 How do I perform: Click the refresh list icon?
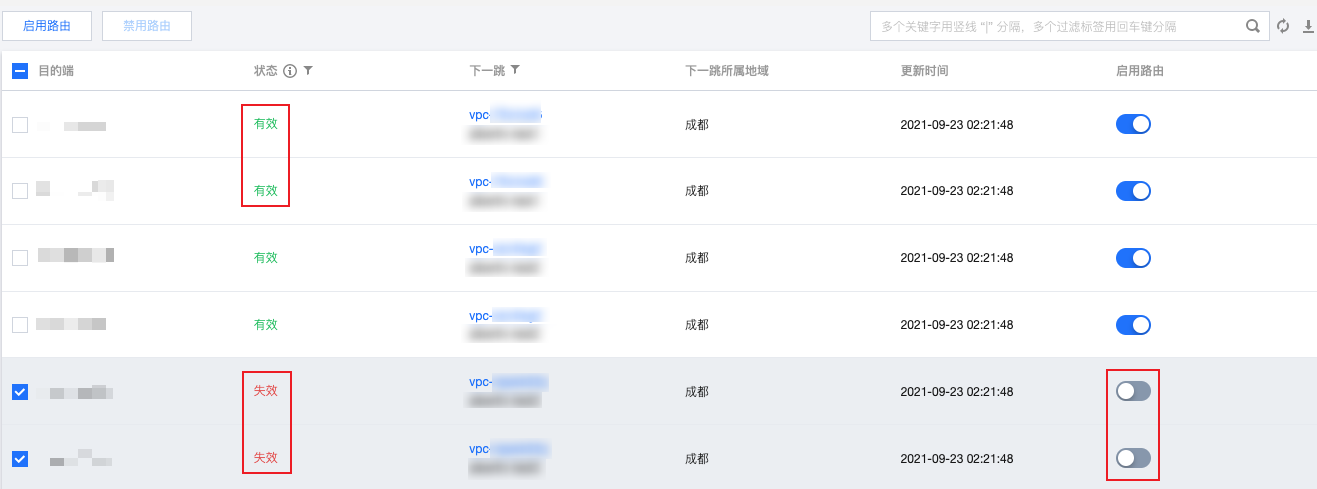tap(1283, 27)
